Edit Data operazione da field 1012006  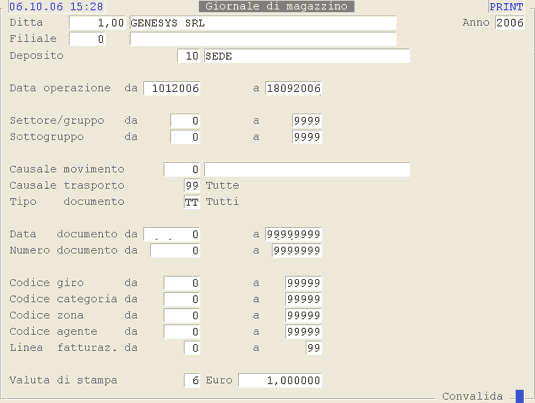[172, 88]
